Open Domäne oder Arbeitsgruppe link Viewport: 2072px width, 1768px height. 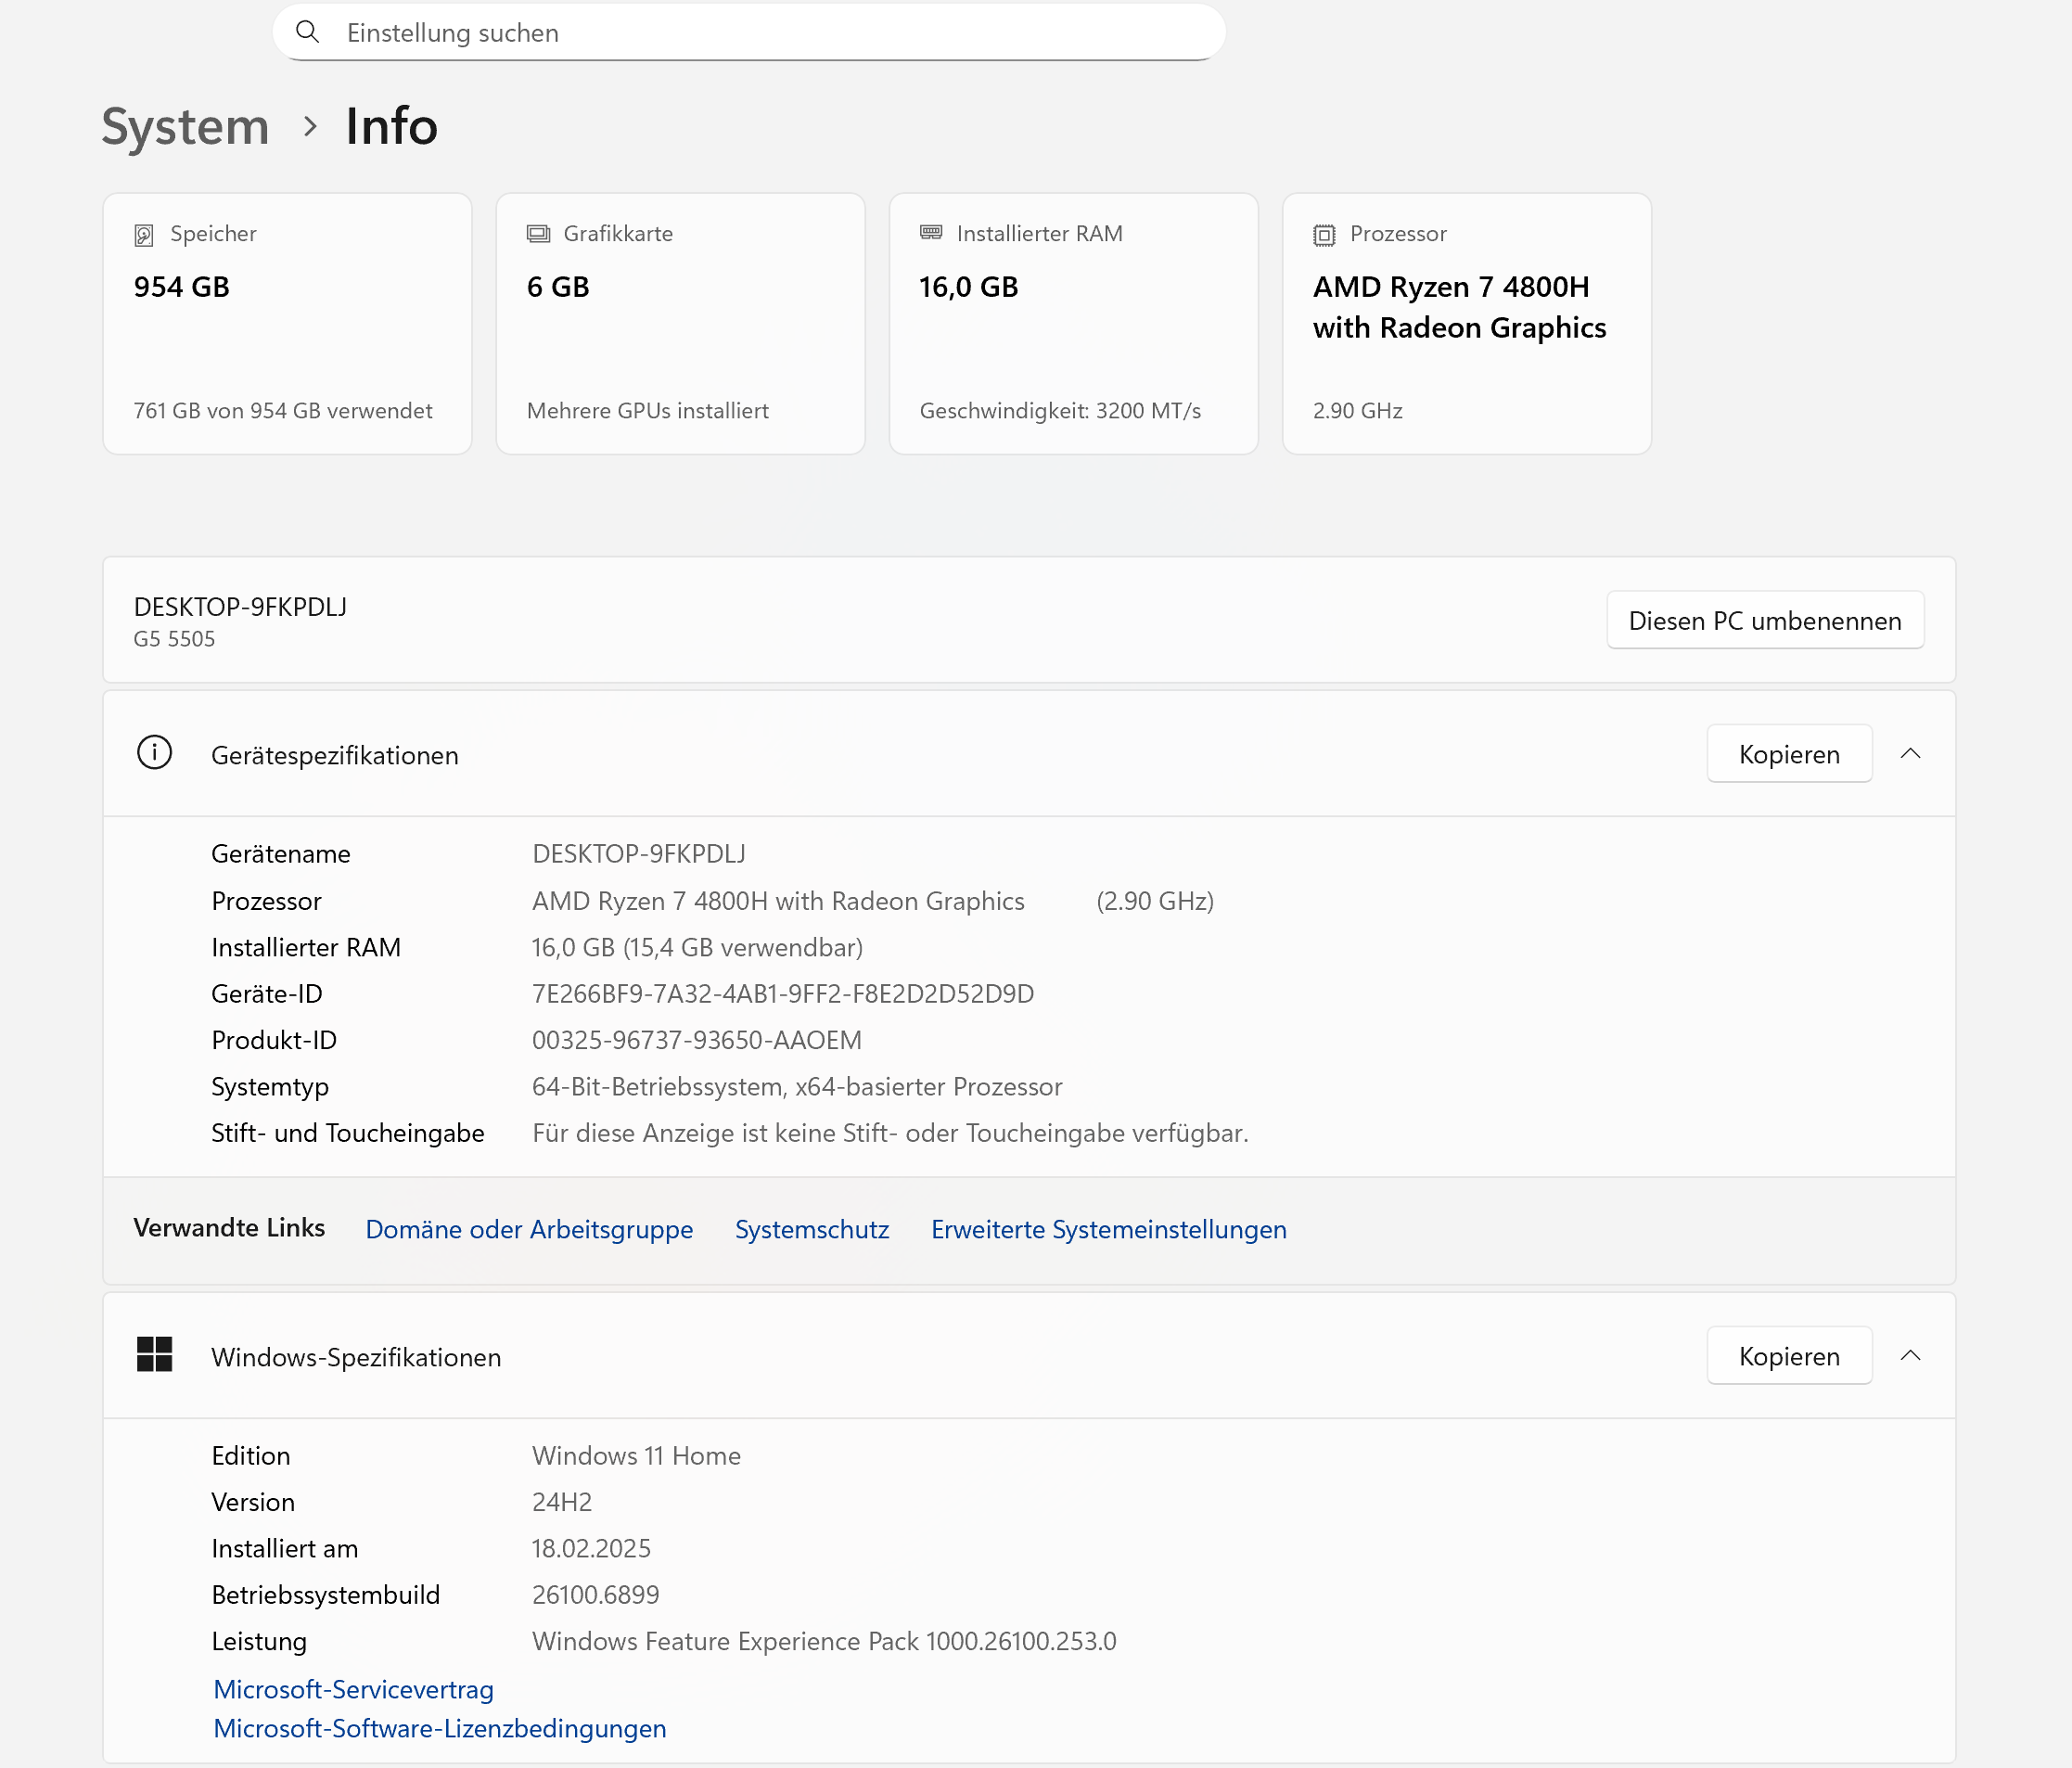529,1229
